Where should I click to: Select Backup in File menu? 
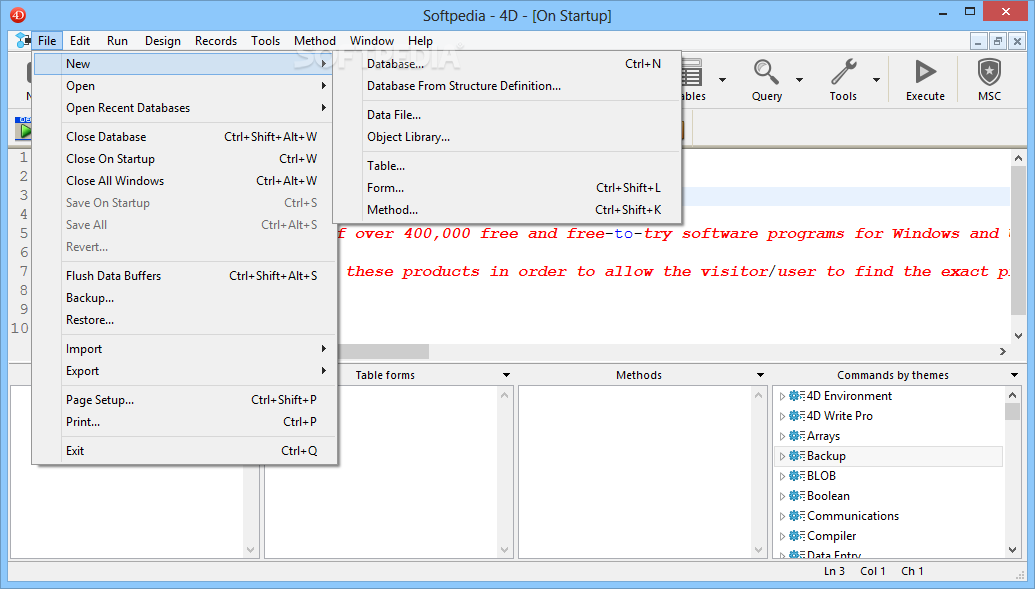pyautogui.click(x=185, y=298)
